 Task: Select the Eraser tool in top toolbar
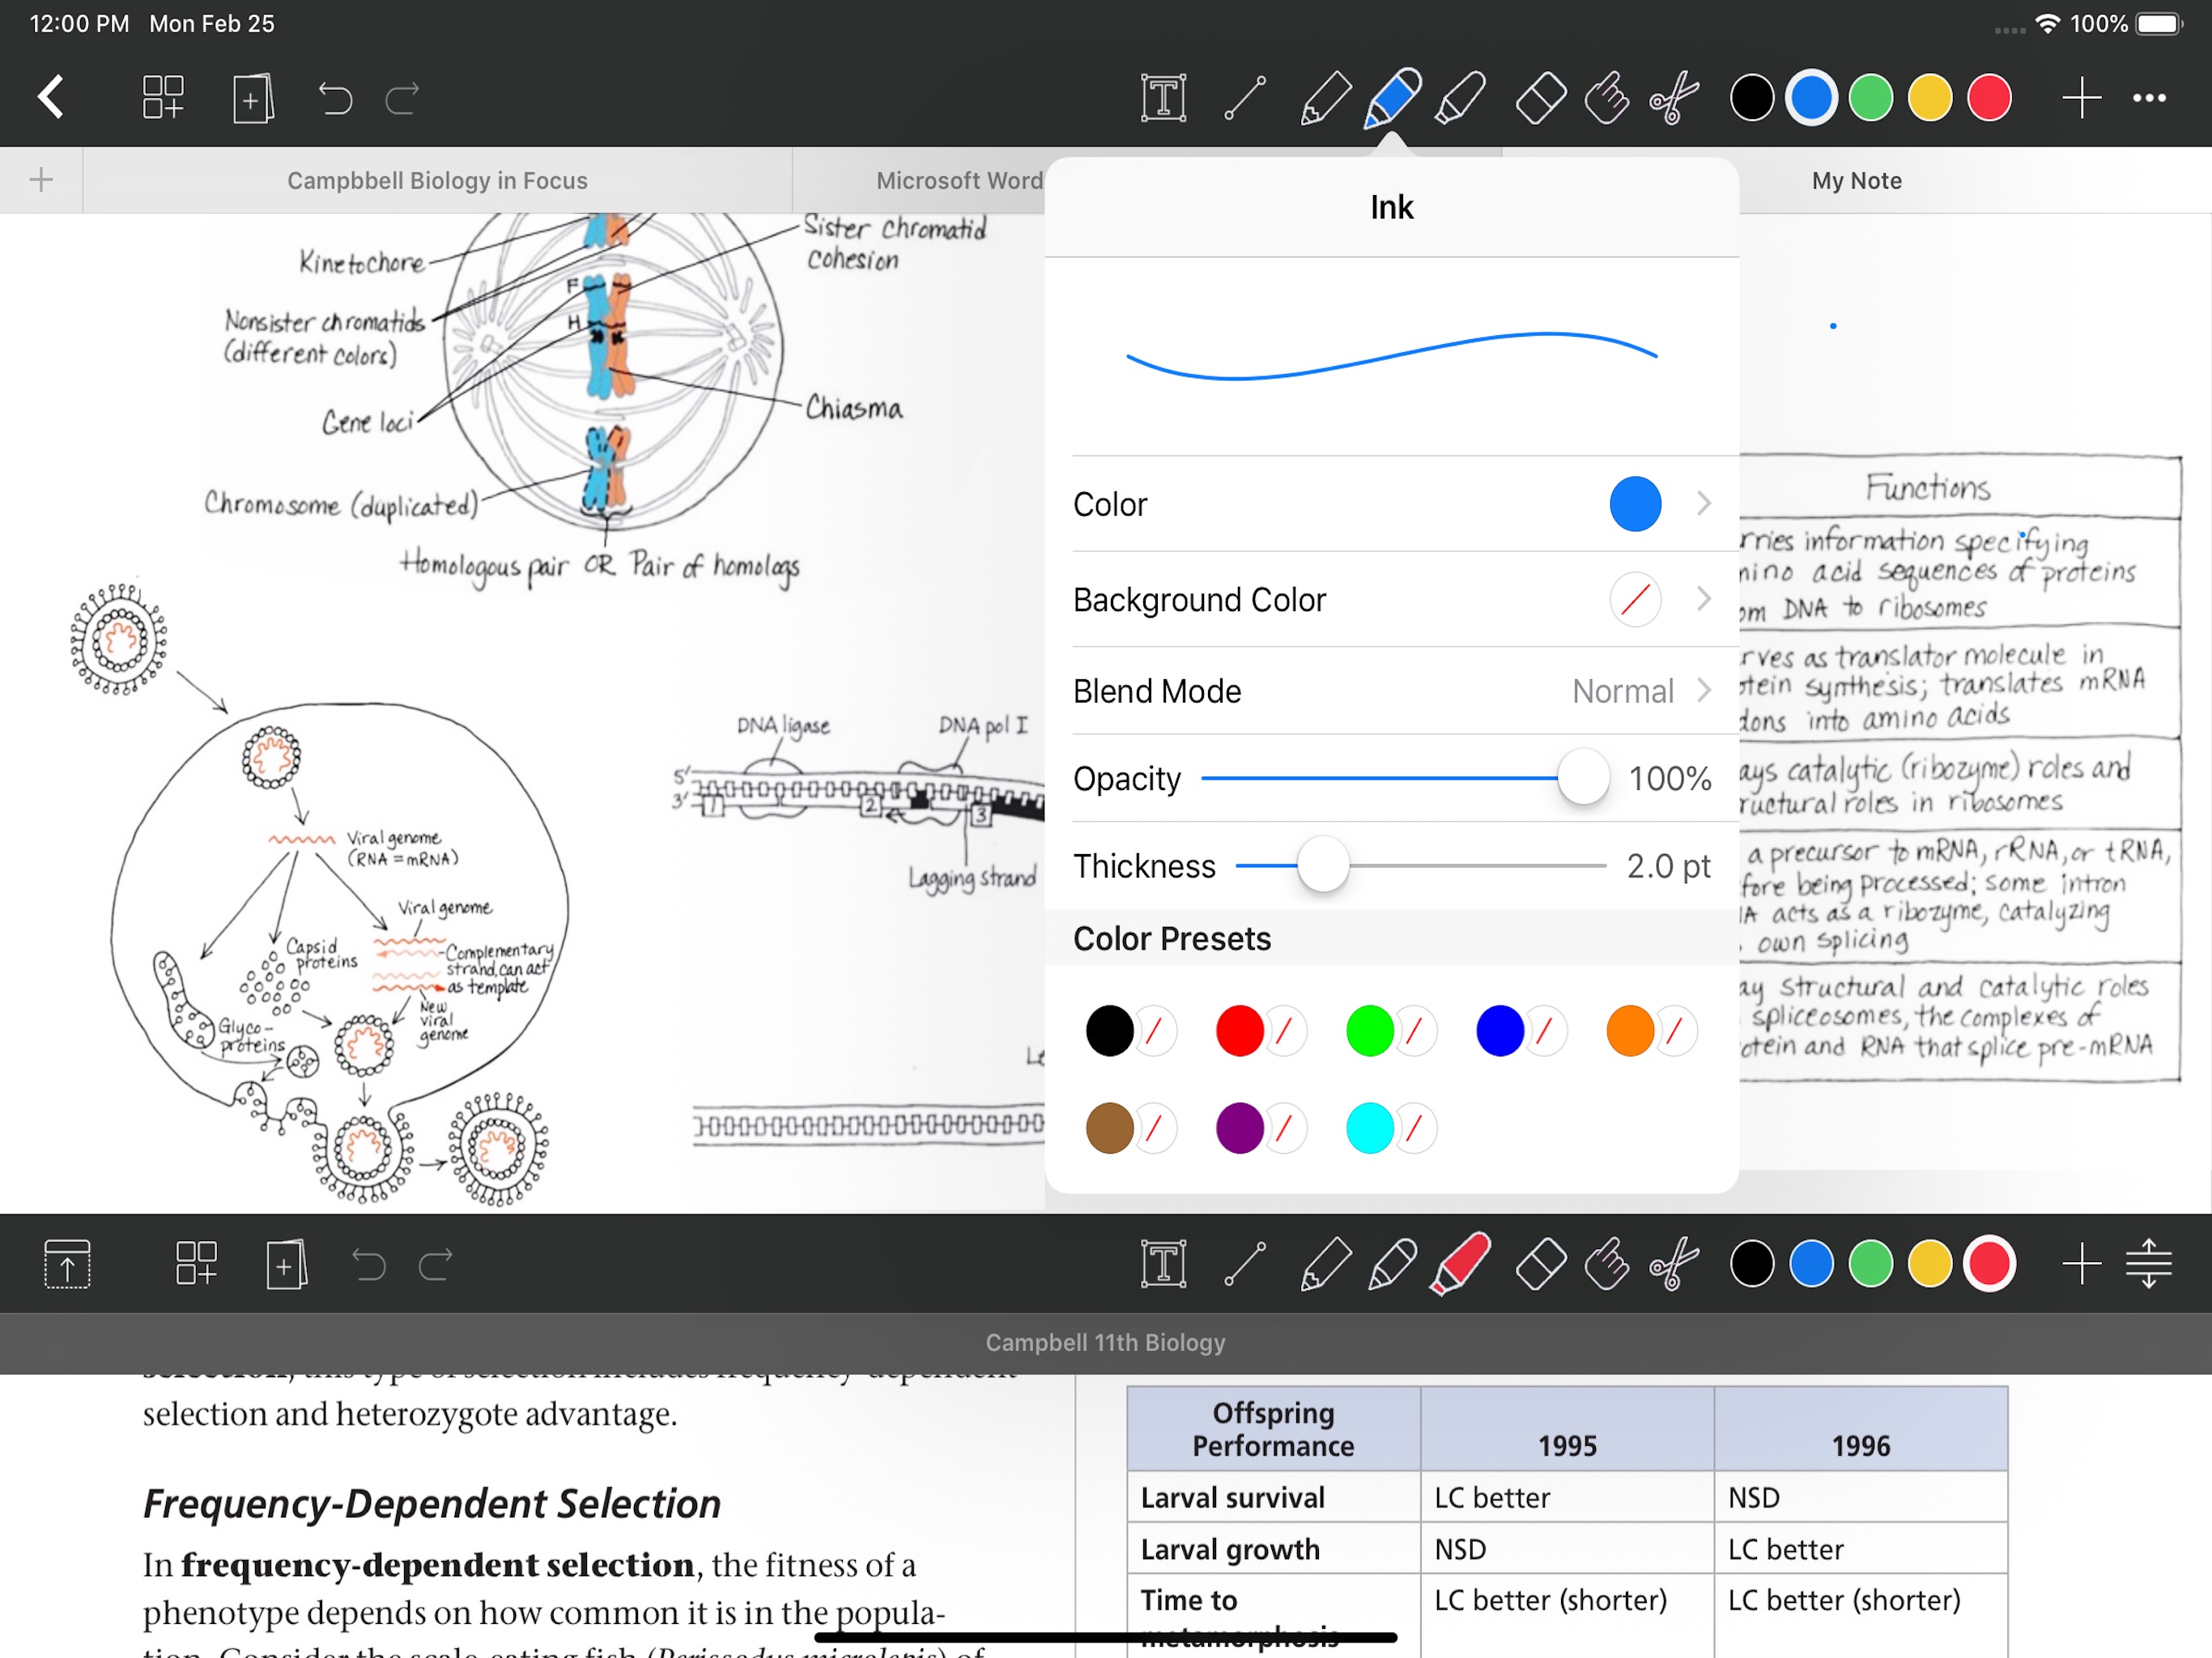click(x=1540, y=98)
